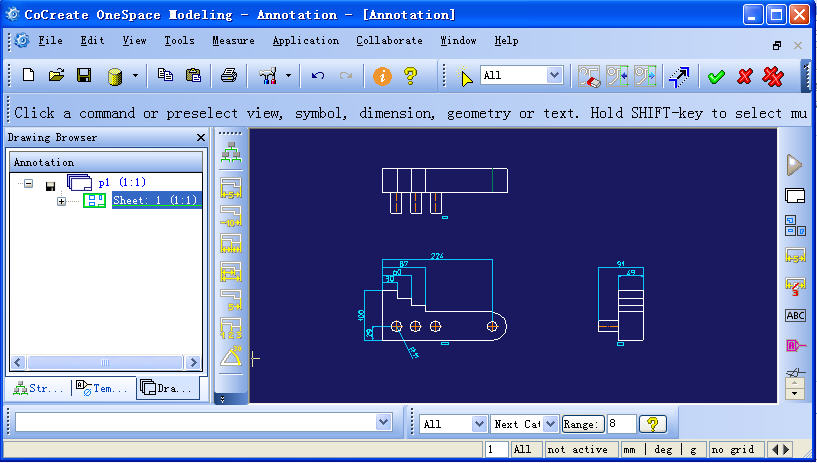
Task: Click the command line input field
Action: [196, 422]
